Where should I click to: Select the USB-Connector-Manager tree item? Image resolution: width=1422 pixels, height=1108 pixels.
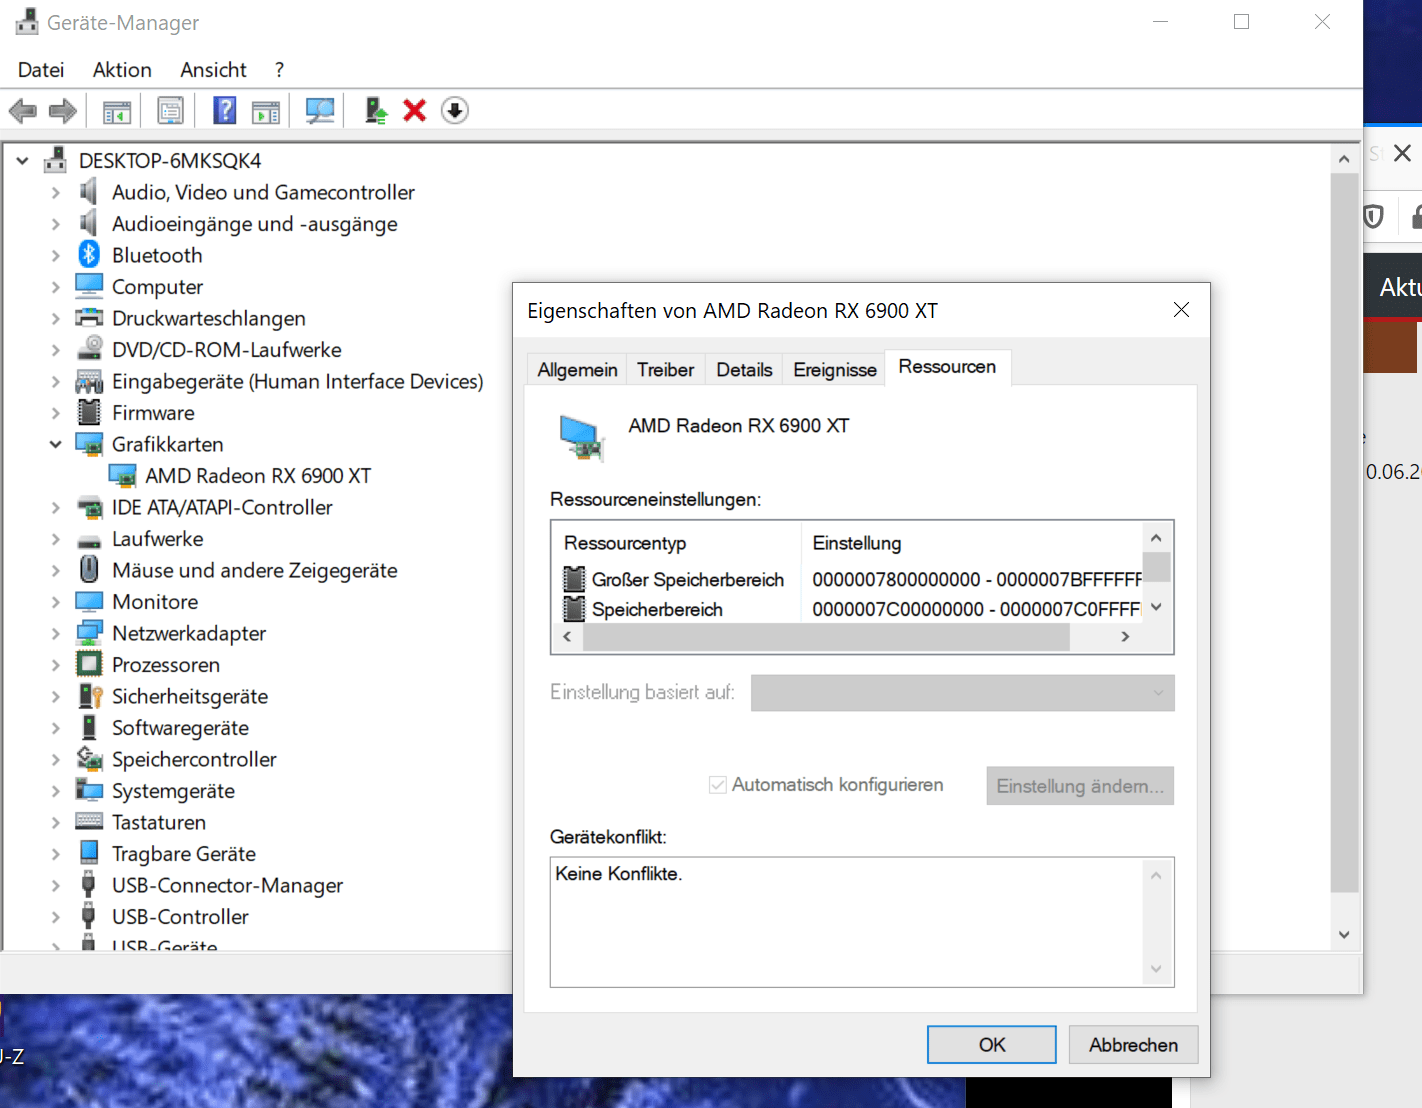(227, 885)
